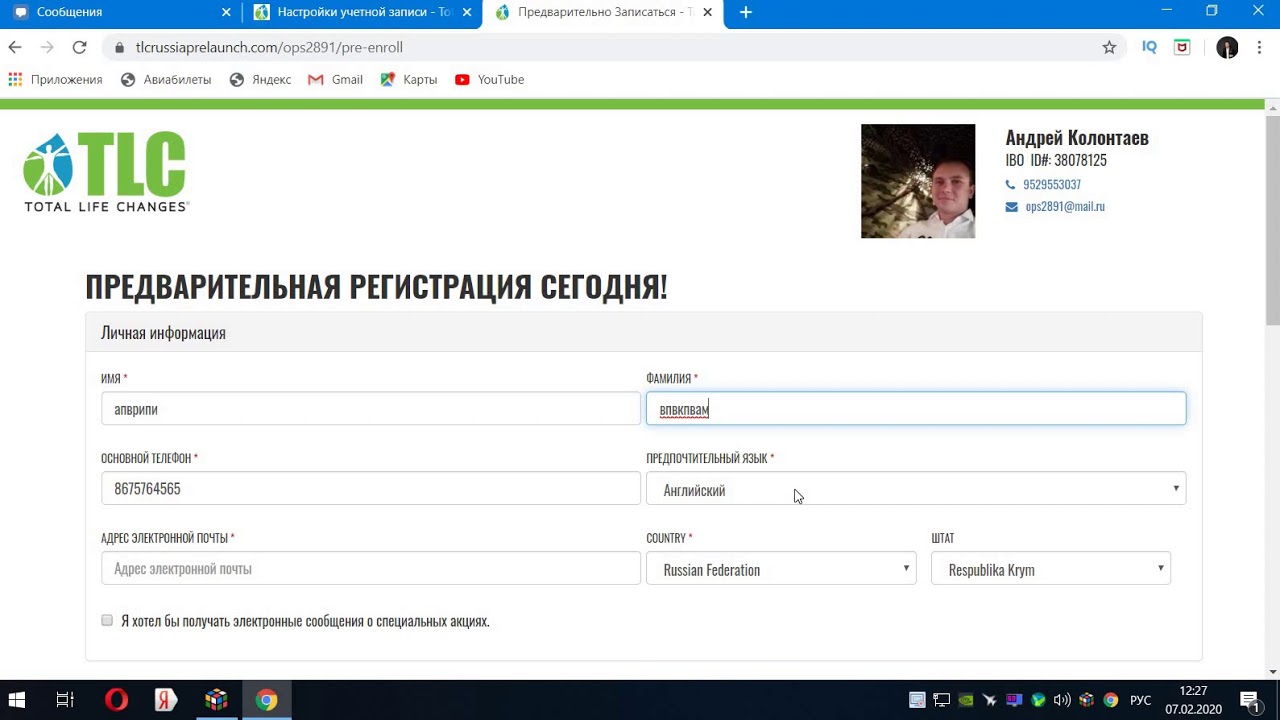Launch Opera from the taskbar

click(117, 700)
